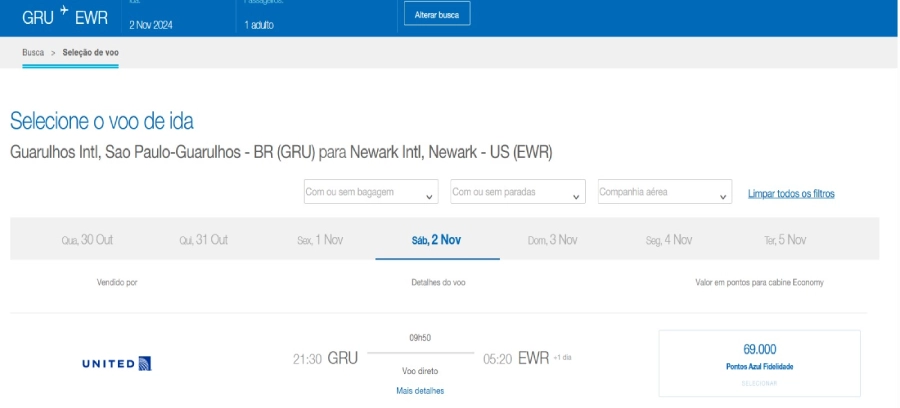The width and height of the screenshot is (900, 408).
Task: Pick the Seg, 4 Nov date tab
Action: pos(669,240)
